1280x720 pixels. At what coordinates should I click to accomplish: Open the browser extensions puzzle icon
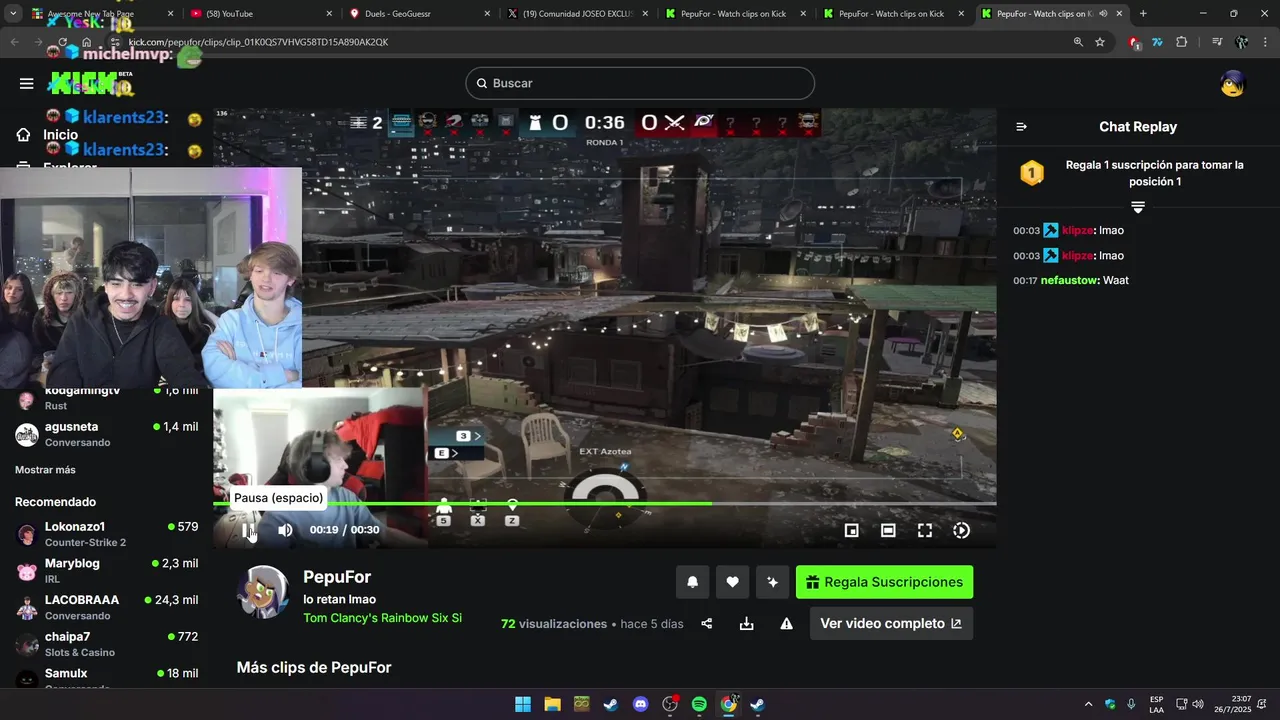point(1181,42)
